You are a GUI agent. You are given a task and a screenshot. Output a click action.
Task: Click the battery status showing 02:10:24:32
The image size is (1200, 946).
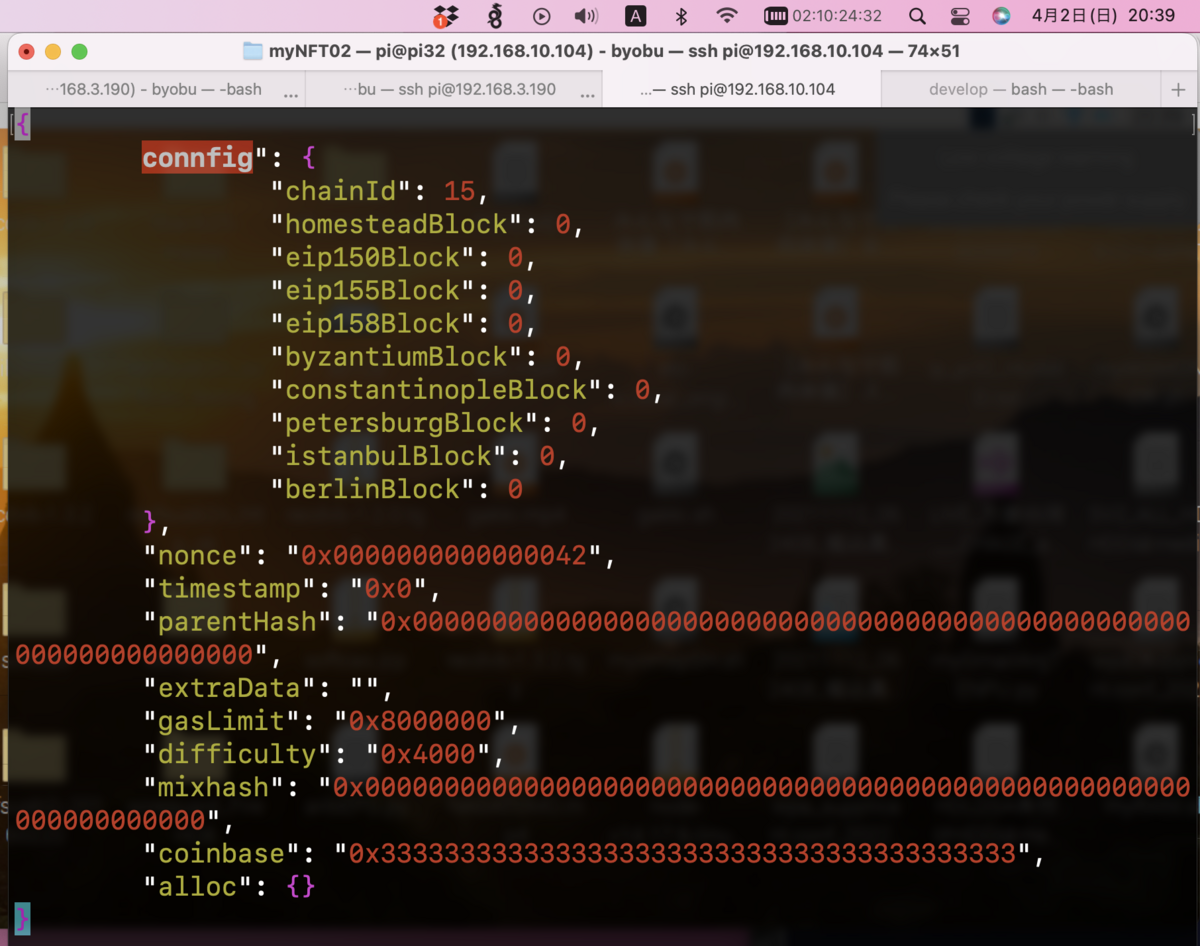click(x=823, y=16)
